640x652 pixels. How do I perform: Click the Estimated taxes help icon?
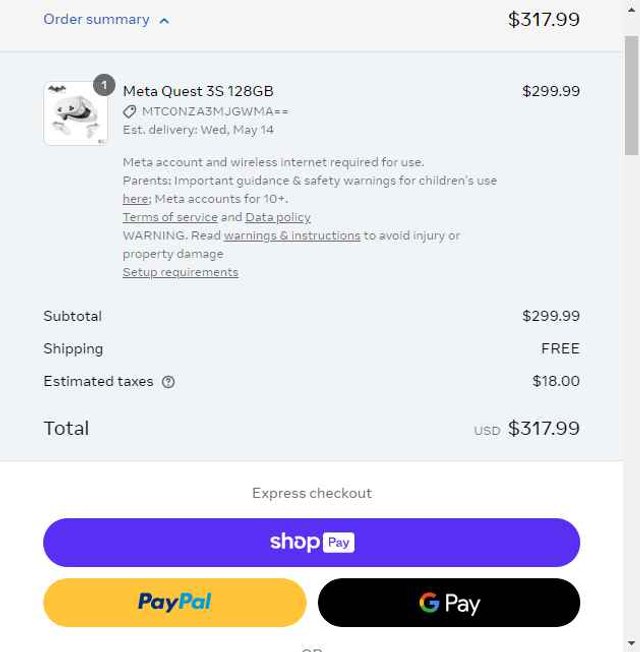coord(168,382)
